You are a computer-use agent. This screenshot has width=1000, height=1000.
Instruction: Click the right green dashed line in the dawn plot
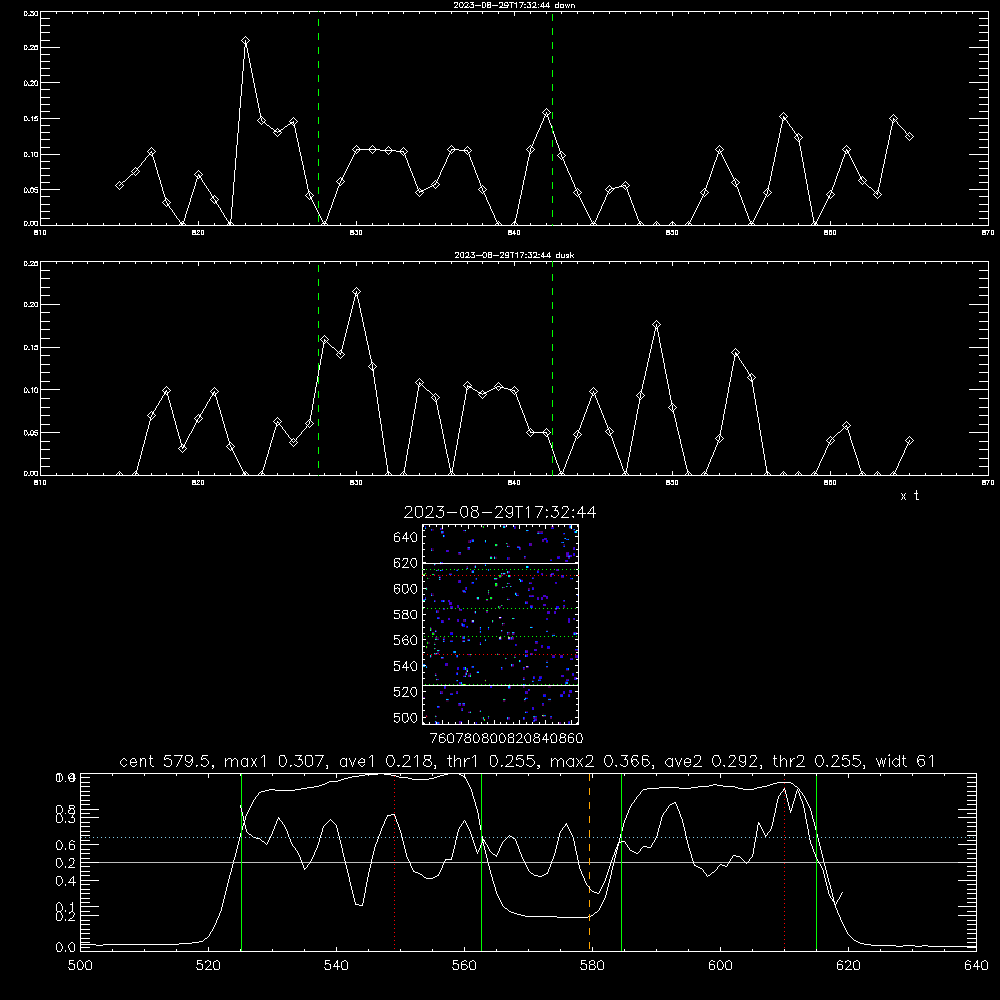click(552, 118)
